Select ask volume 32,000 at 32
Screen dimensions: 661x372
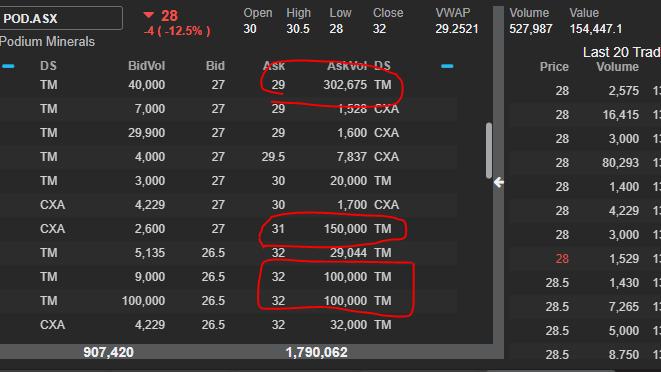[348, 325]
